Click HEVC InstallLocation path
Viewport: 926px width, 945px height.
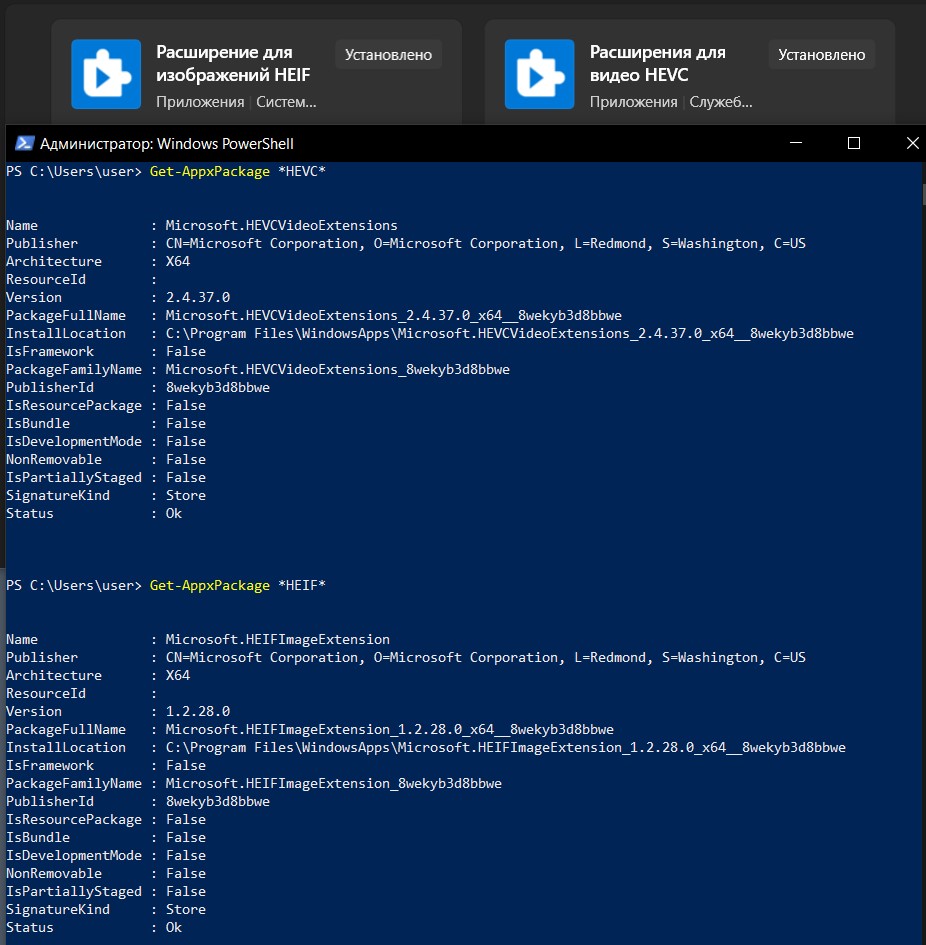(x=510, y=334)
